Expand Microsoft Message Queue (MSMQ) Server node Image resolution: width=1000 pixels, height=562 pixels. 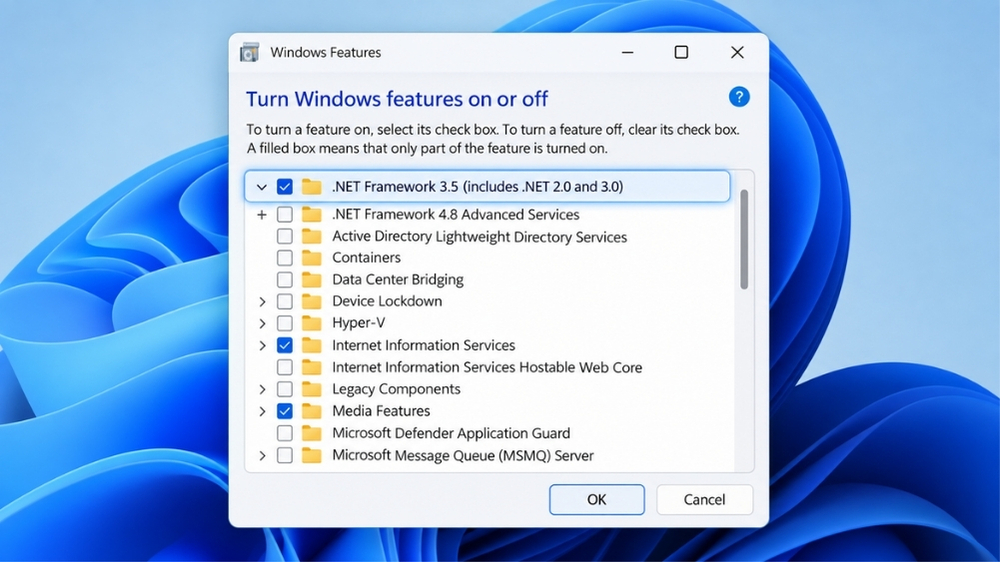(262, 455)
